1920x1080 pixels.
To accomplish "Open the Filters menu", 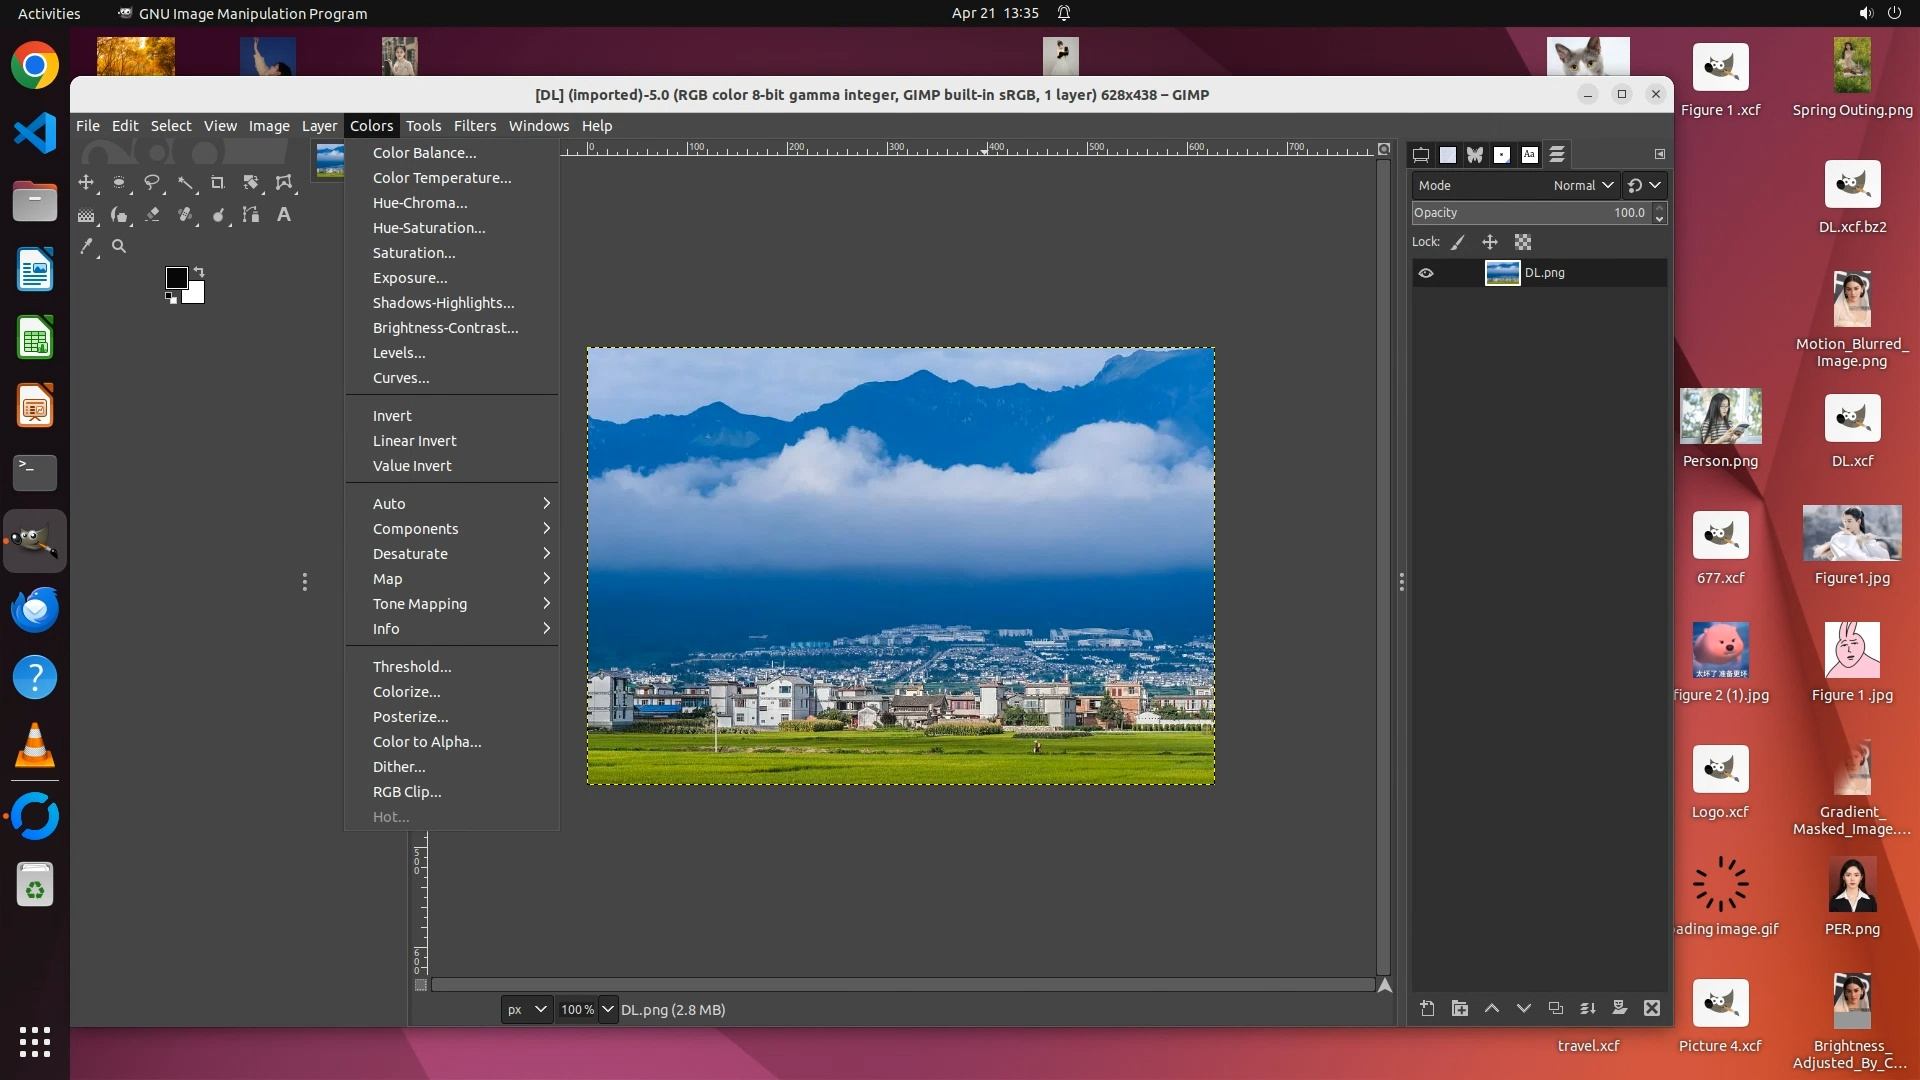I will [474, 126].
